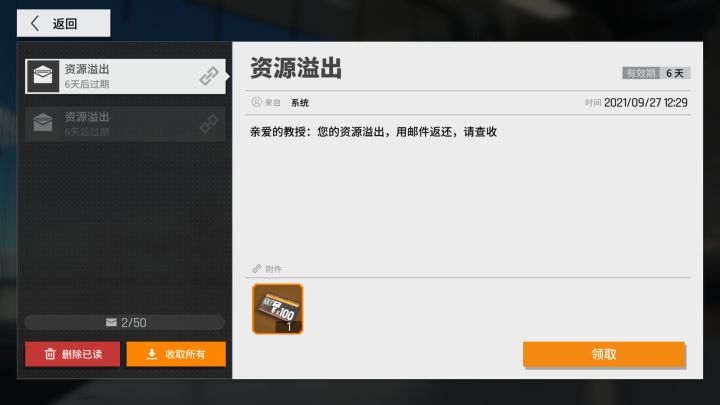This screenshot has height=405, width=720.
Task: Click the mail timestamp 2021/09/27 12:29
Action: pos(645,103)
